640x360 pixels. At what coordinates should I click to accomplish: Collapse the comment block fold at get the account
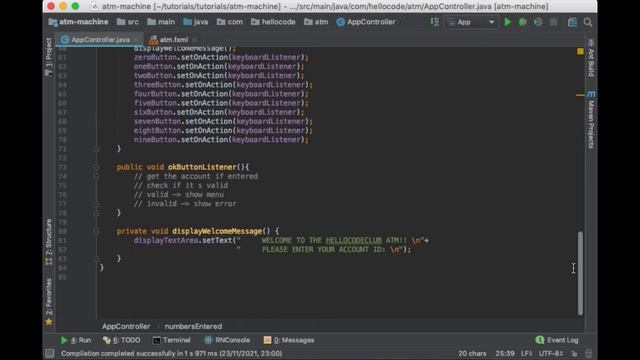pos(96,176)
